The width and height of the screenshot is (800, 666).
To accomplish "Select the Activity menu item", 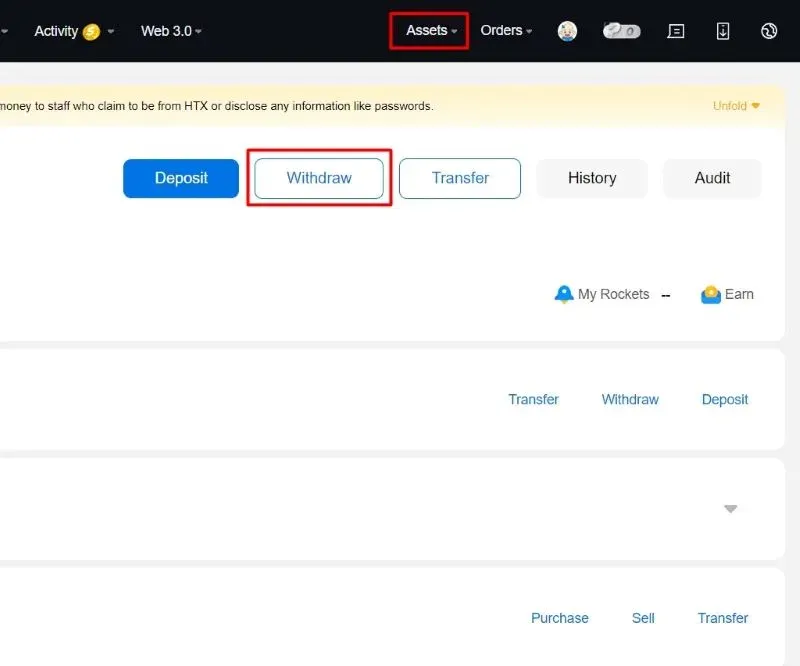I will (57, 31).
